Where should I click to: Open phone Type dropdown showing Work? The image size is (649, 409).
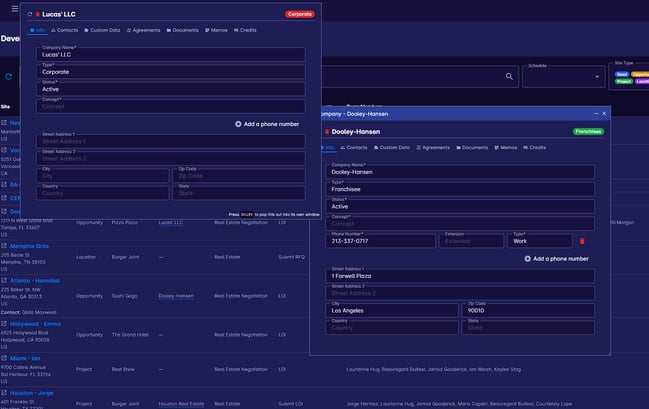click(540, 241)
